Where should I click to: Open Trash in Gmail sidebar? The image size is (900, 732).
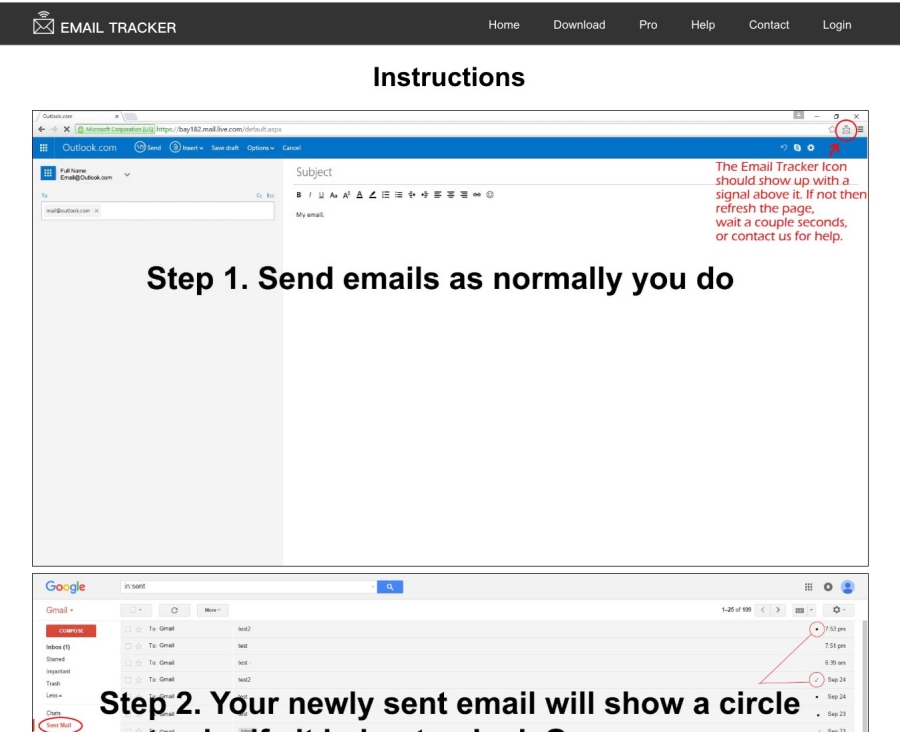[53, 683]
